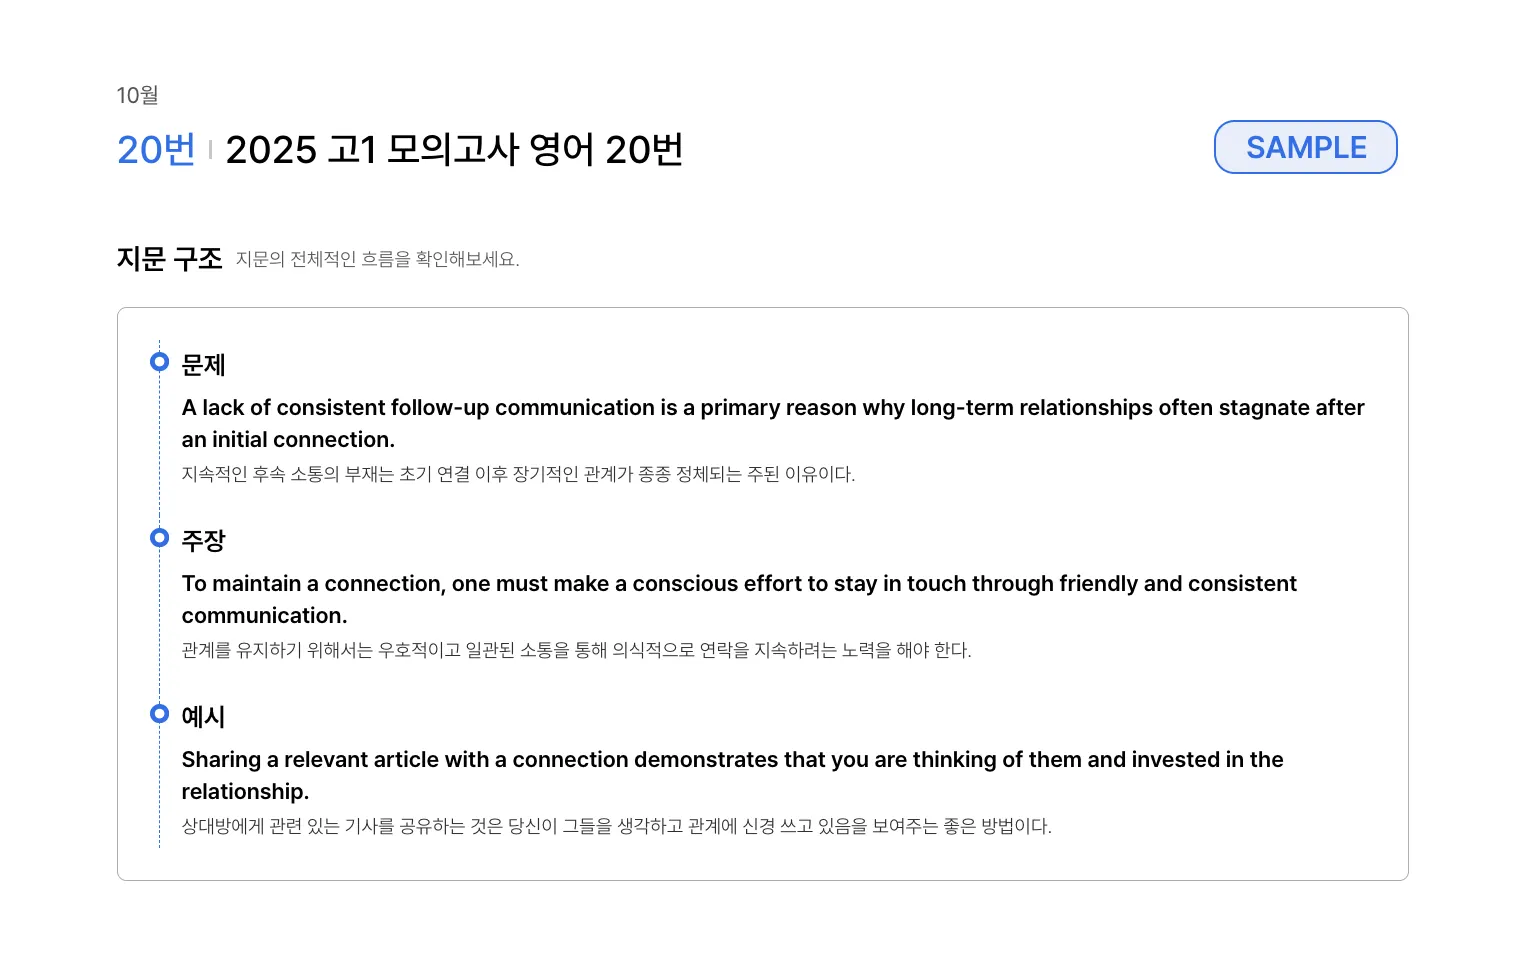Click the circle marker beside 예시

pos(159,714)
